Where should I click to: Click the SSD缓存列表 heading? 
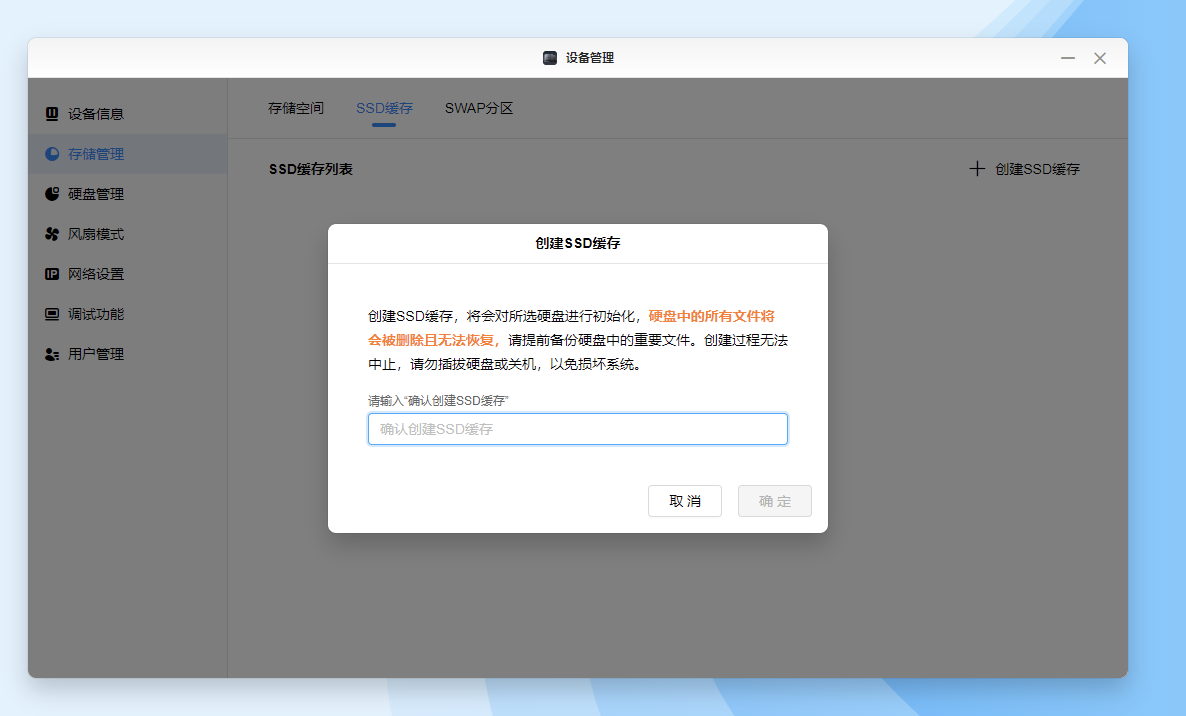pyautogui.click(x=311, y=169)
